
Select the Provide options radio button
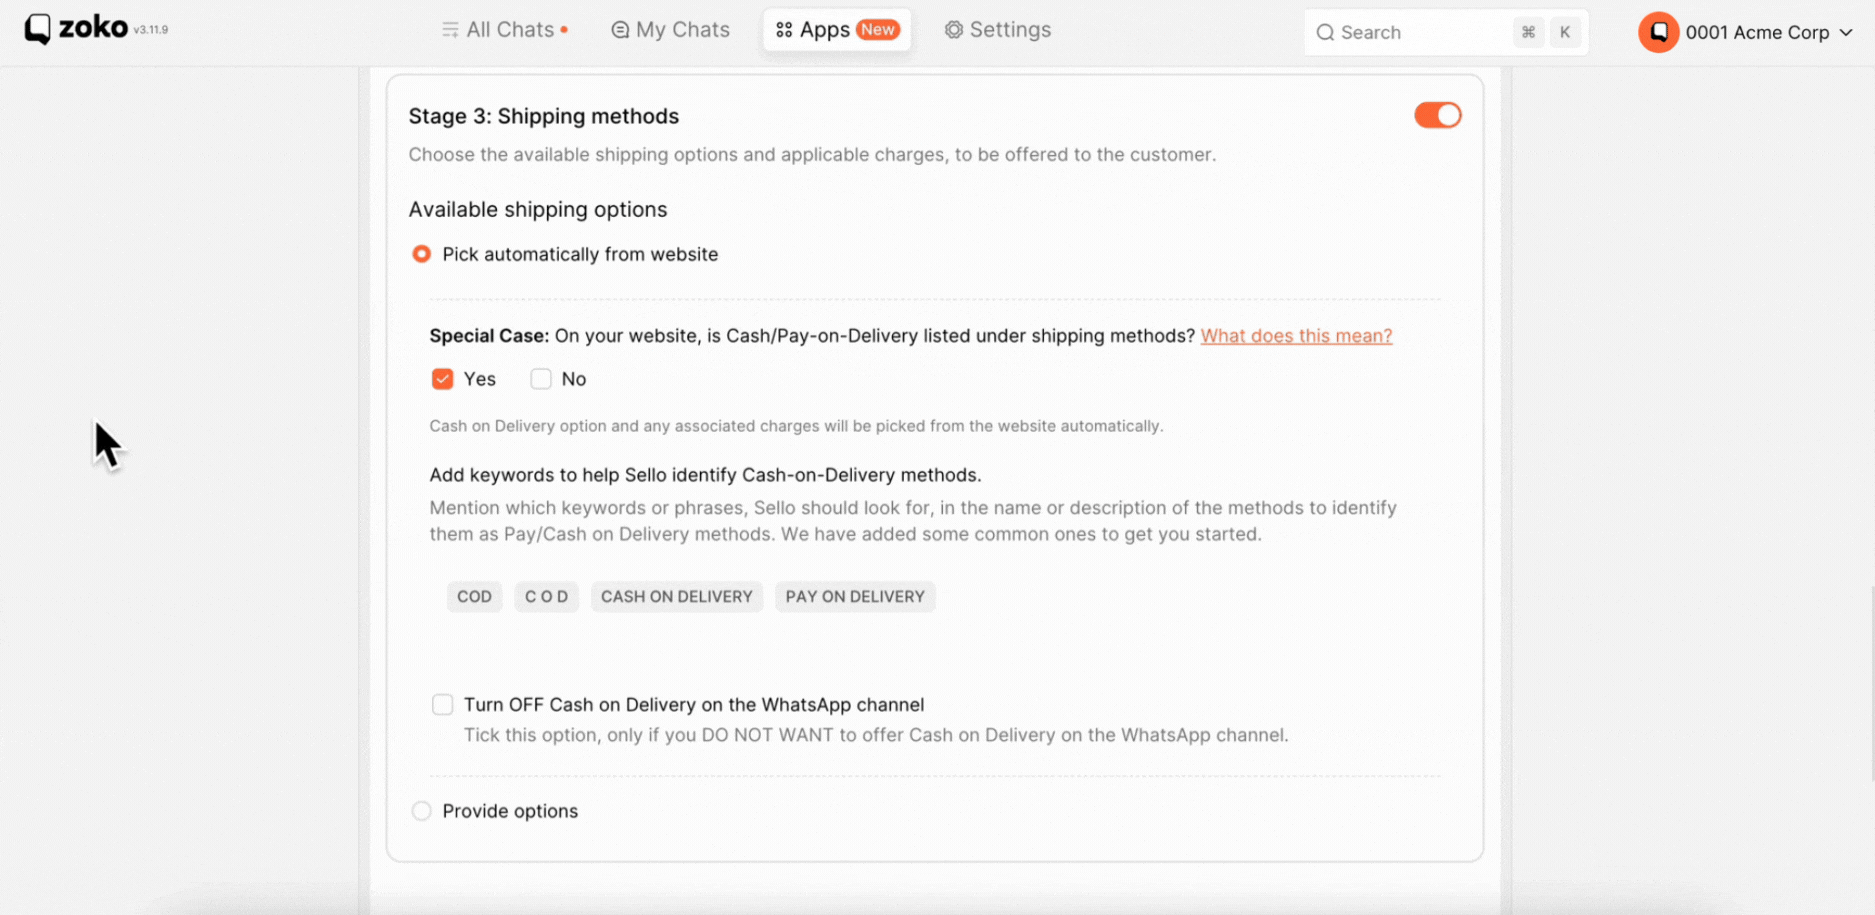(422, 811)
